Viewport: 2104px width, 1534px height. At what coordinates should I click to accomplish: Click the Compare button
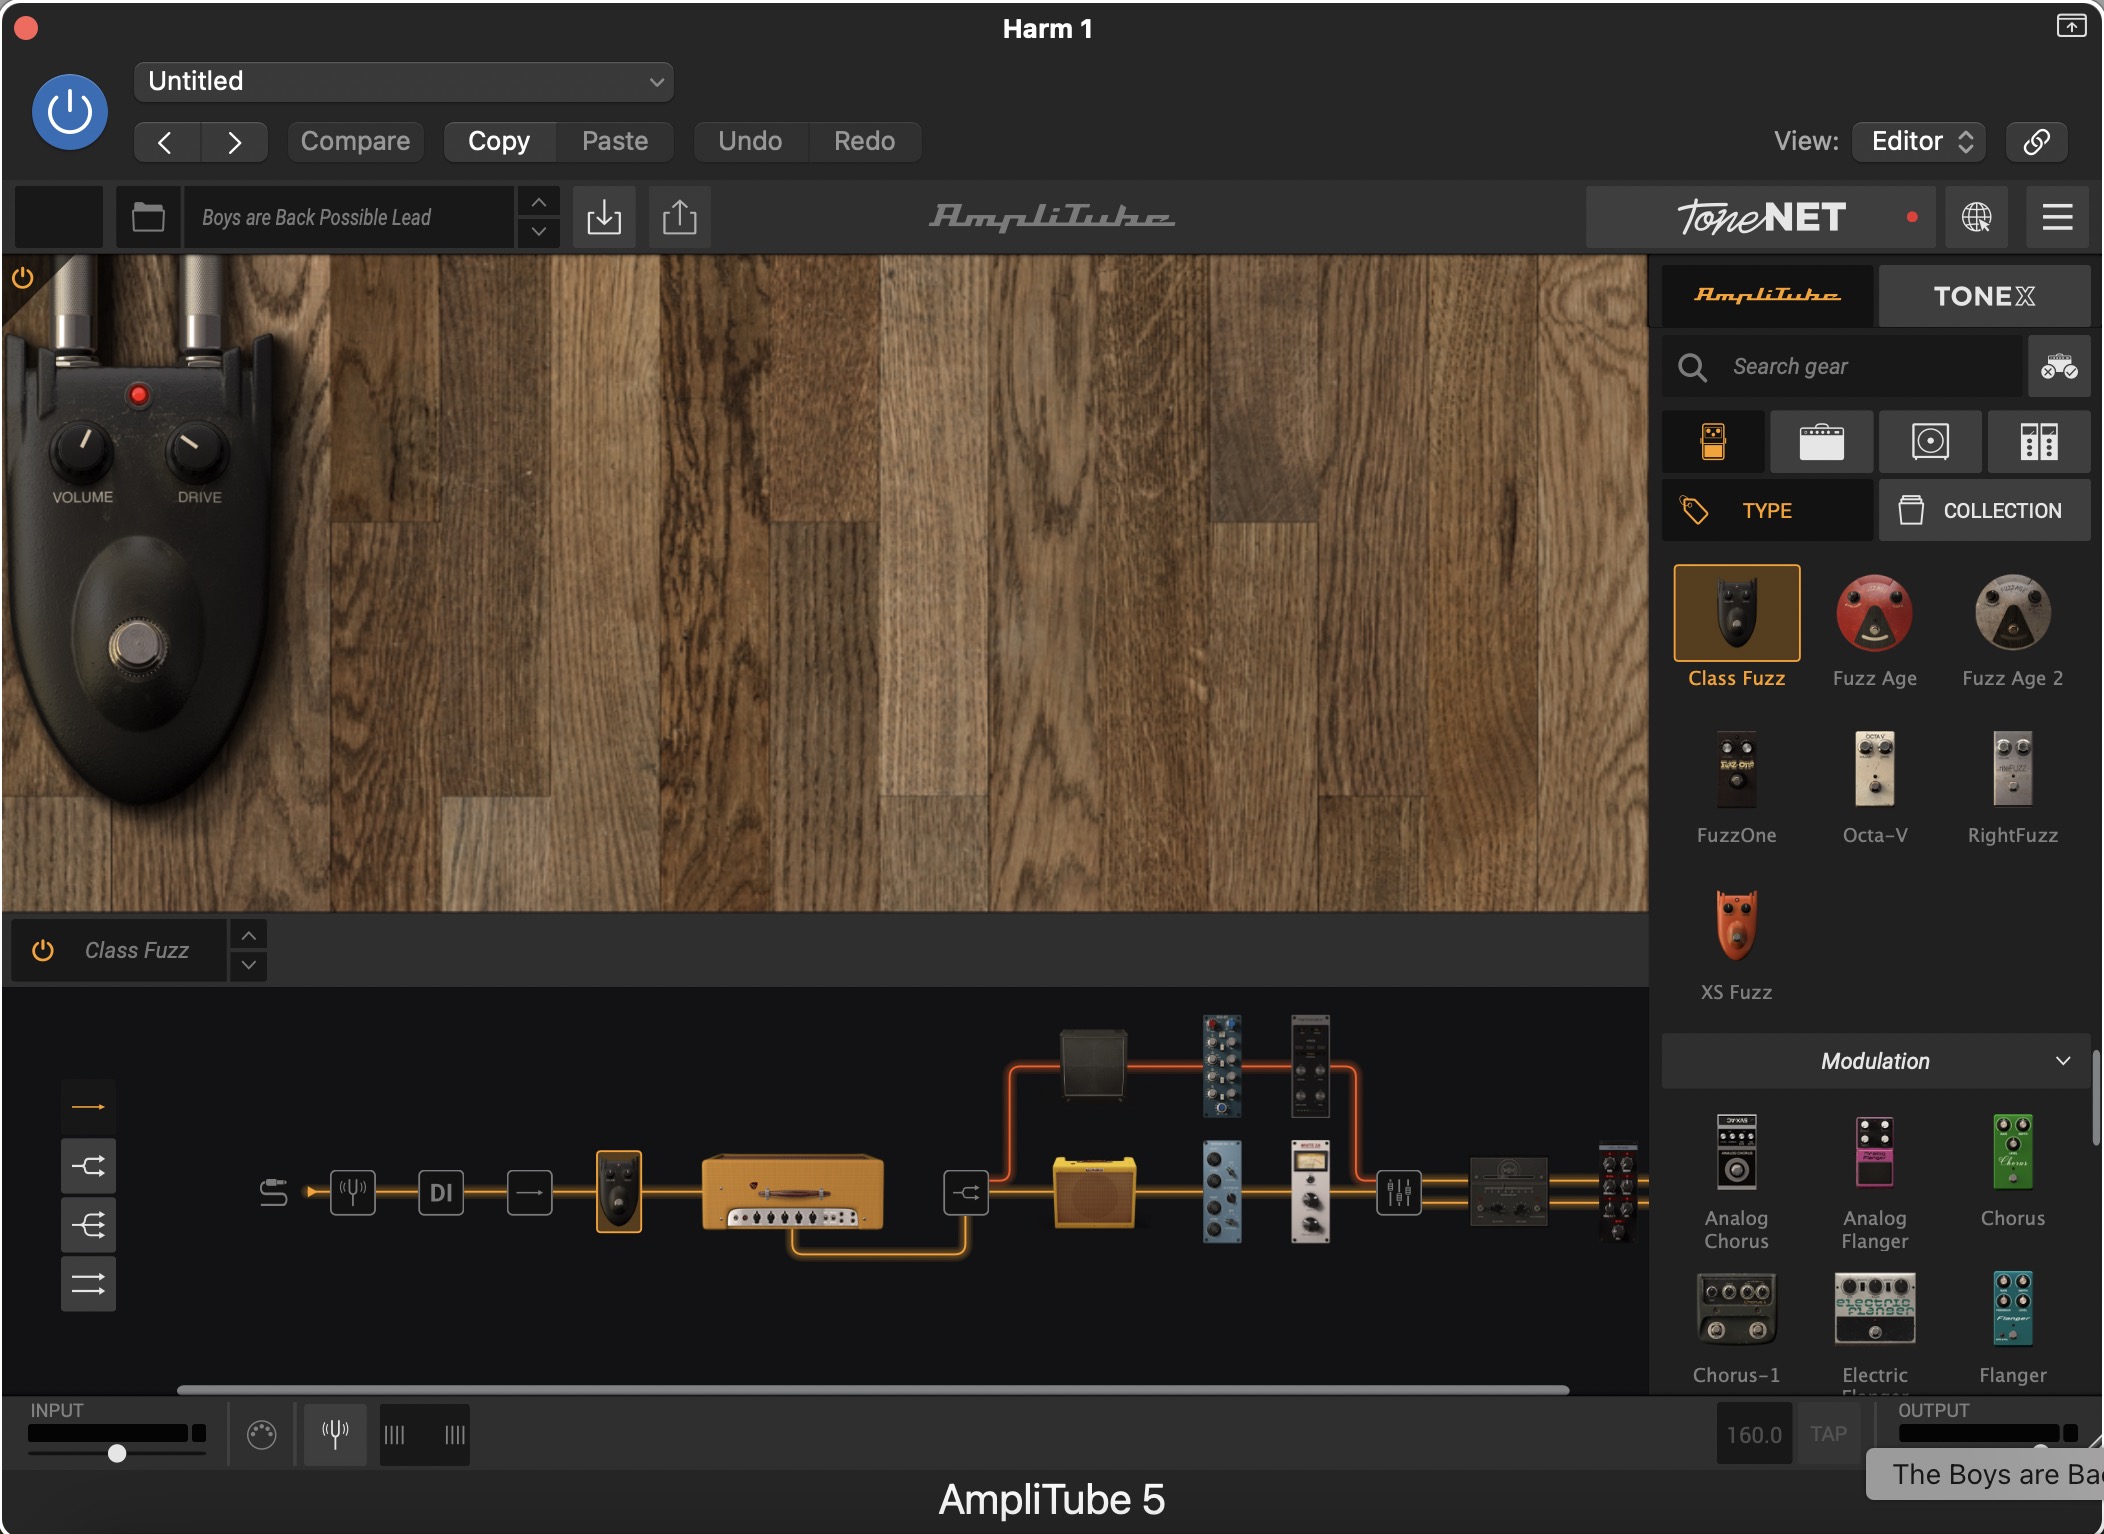355,142
